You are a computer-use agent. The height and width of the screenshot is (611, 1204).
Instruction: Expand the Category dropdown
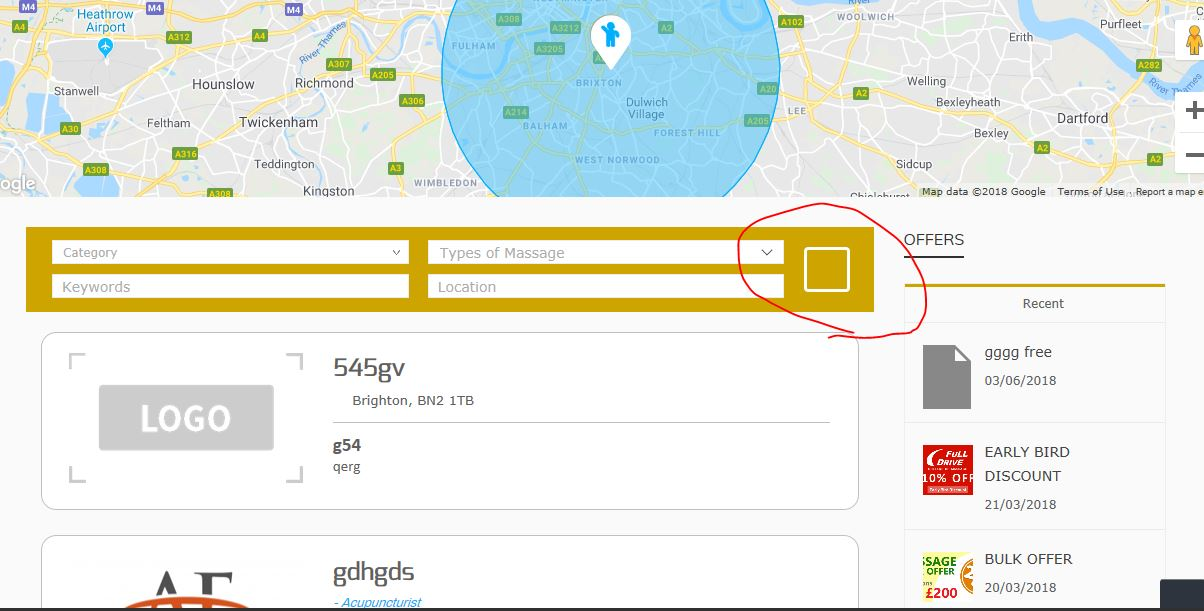pyautogui.click(x=230, y=252)
